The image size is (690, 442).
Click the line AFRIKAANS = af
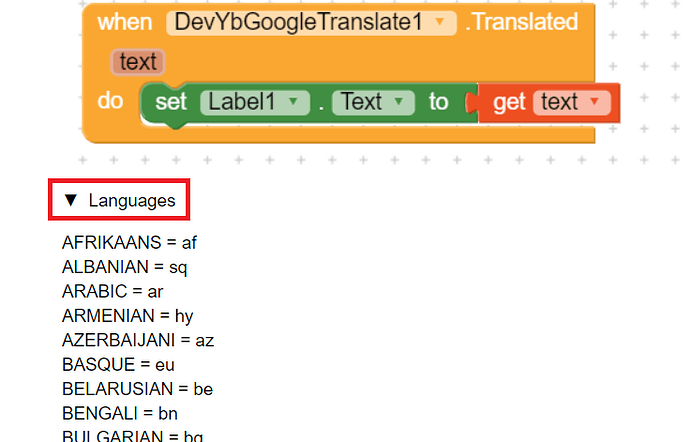129,243
